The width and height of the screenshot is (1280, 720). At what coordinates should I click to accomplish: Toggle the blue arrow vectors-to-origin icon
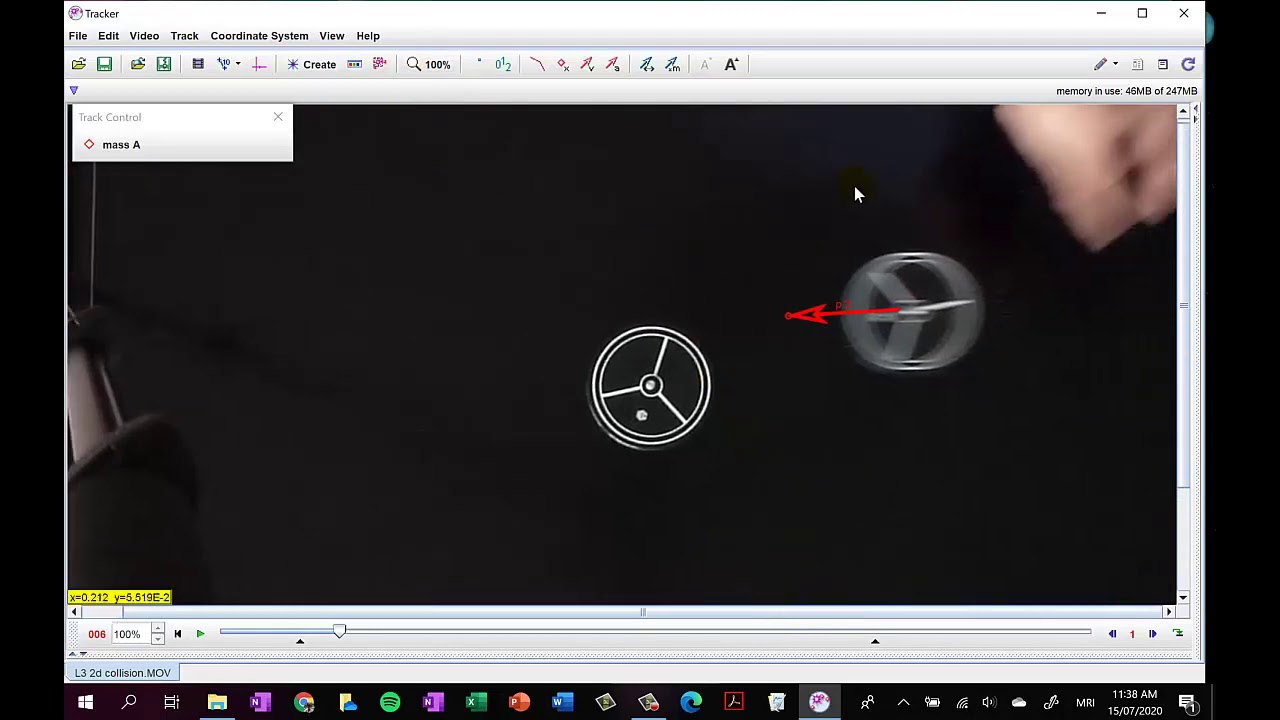(647, 64)
